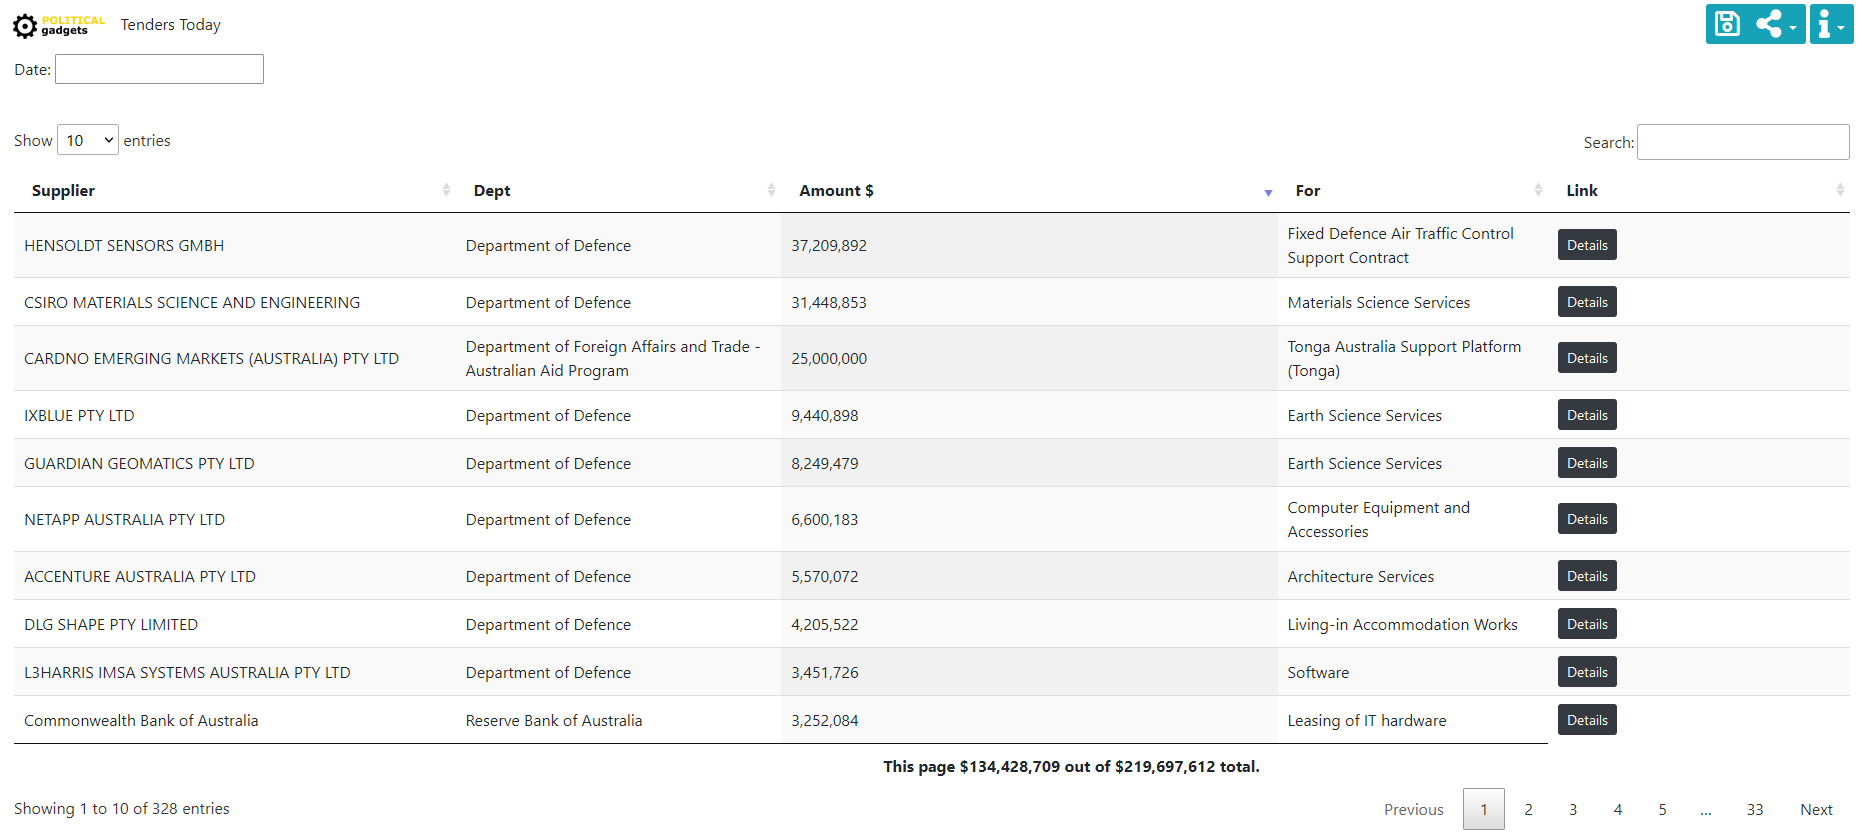The width and height of the screenshot is (1862, 832).
Task: Select amount 31,448,853 cell
Action: (x=1029, y=302)
